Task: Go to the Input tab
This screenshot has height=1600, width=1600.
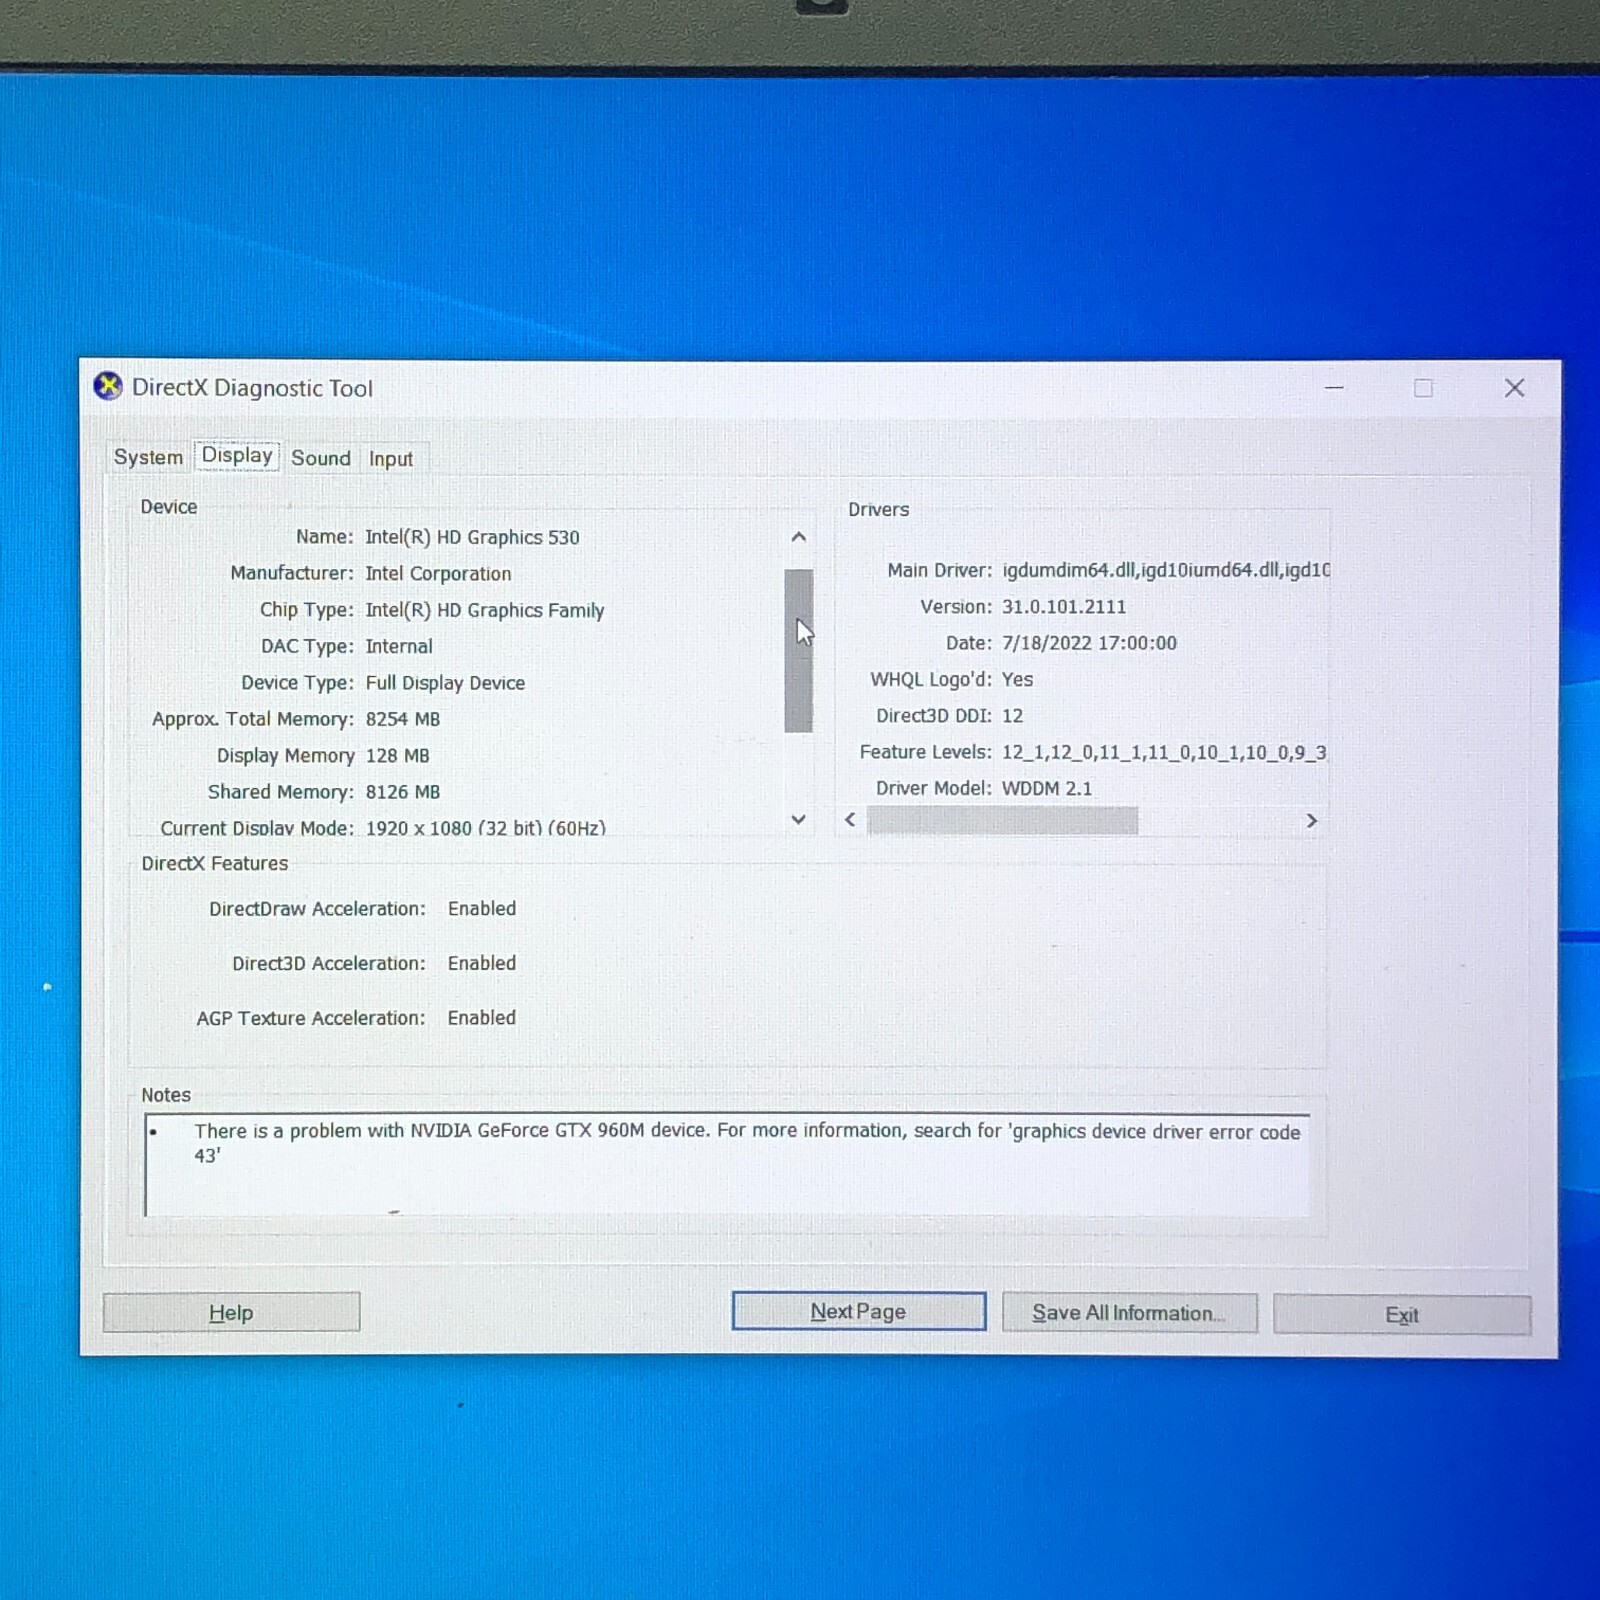Action: point(391,459)
